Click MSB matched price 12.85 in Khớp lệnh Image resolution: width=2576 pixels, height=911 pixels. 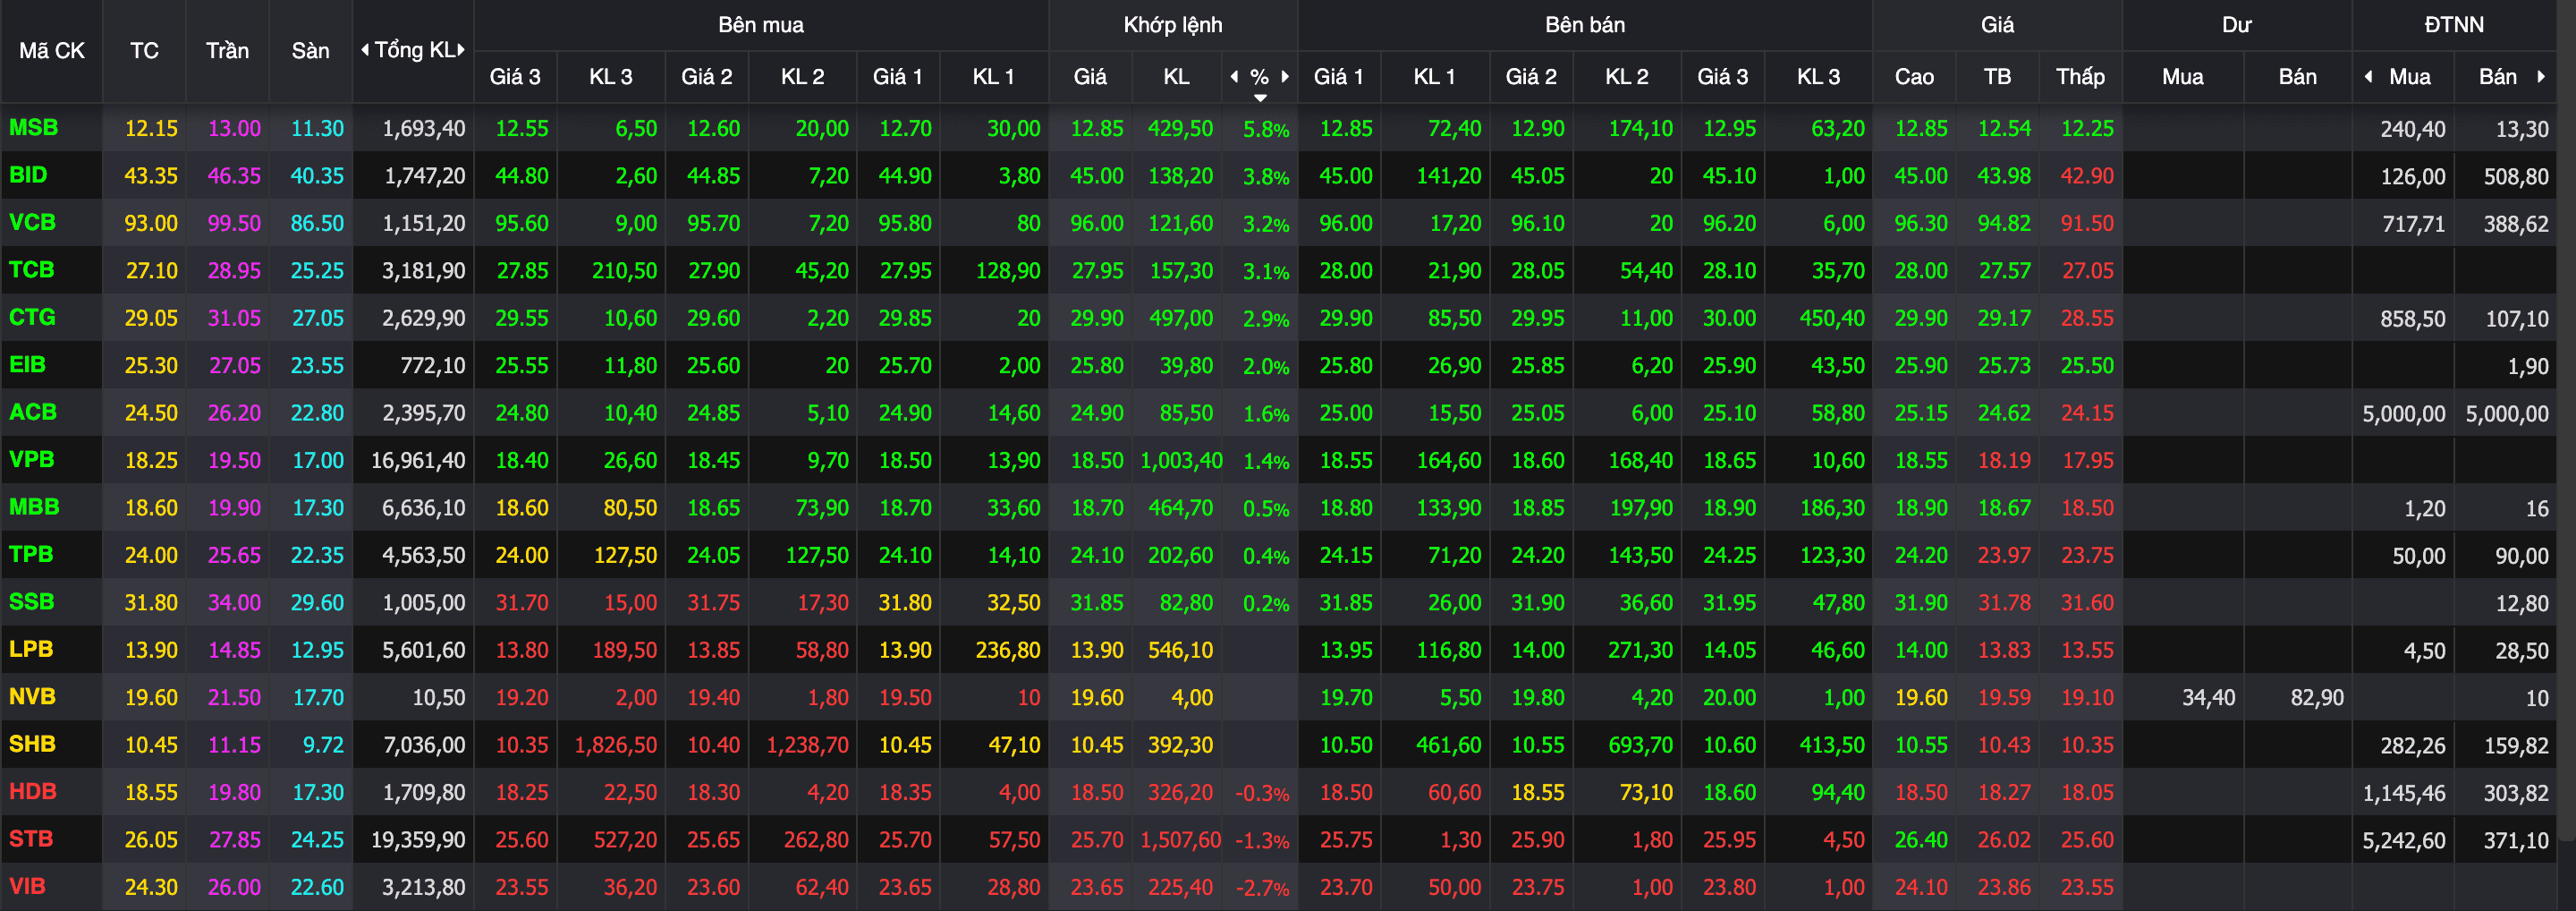pyautogui.click(x=1097, y=128)
